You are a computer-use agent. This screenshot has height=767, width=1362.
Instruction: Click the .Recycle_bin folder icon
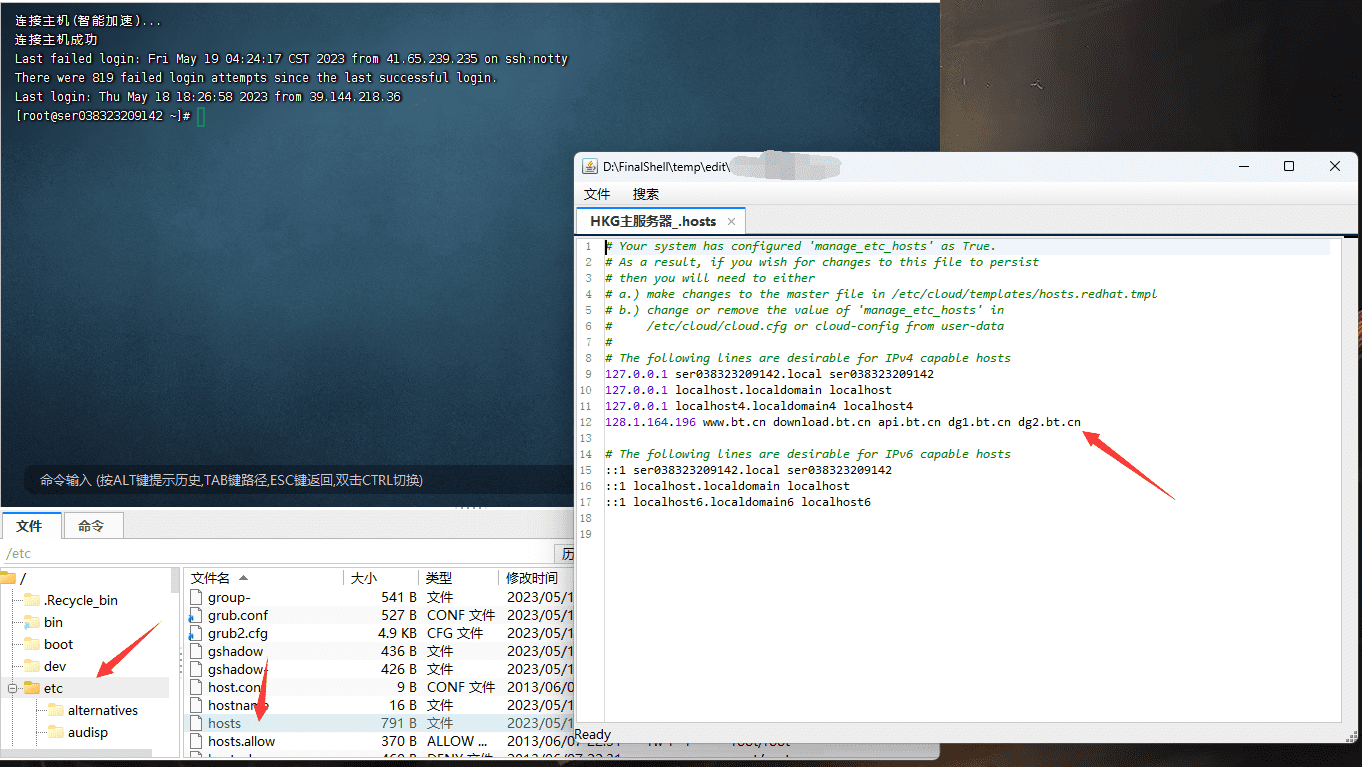coord(32,600)
